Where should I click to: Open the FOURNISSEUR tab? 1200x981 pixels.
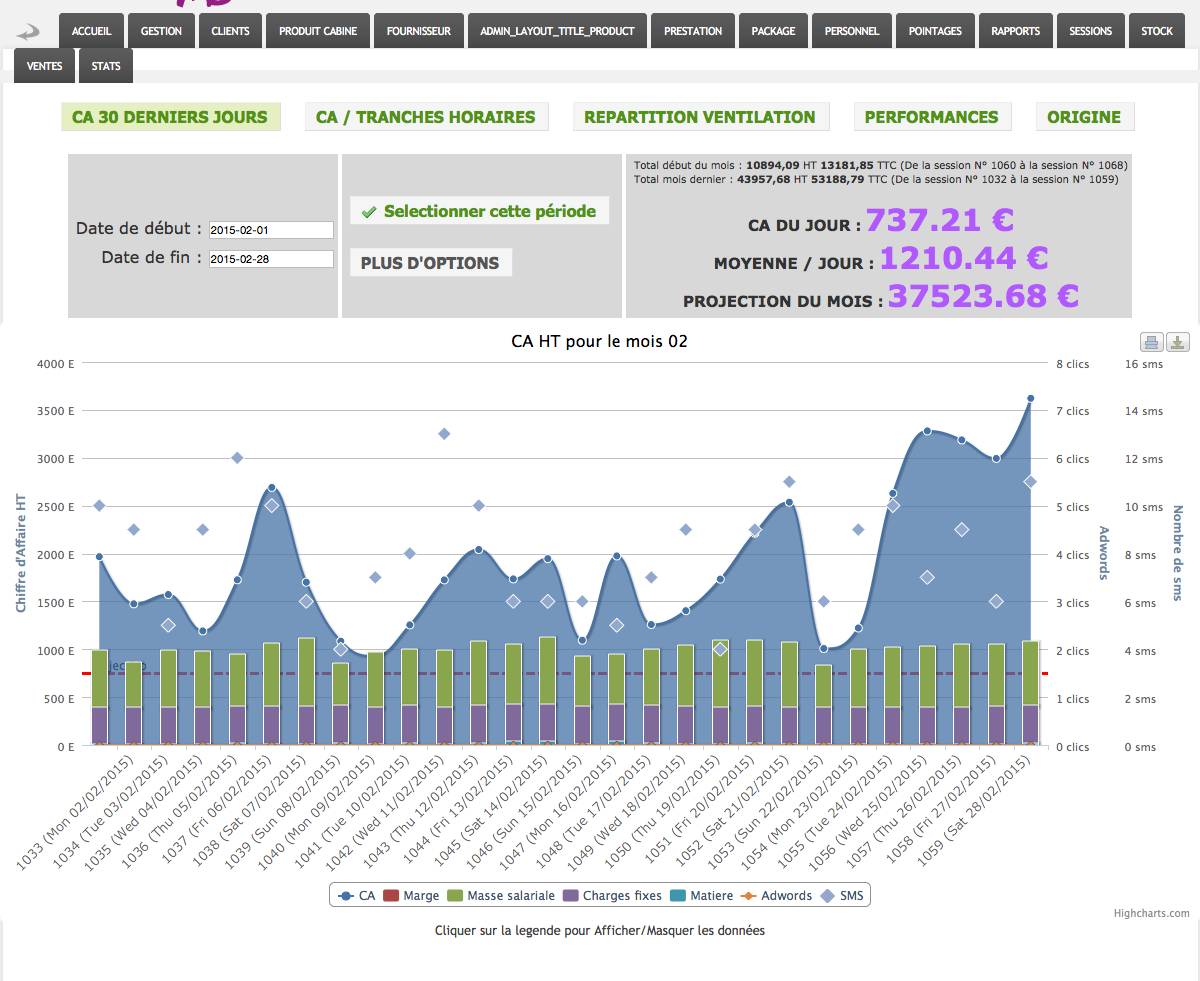pyautogui.click(x=419, y=31)
